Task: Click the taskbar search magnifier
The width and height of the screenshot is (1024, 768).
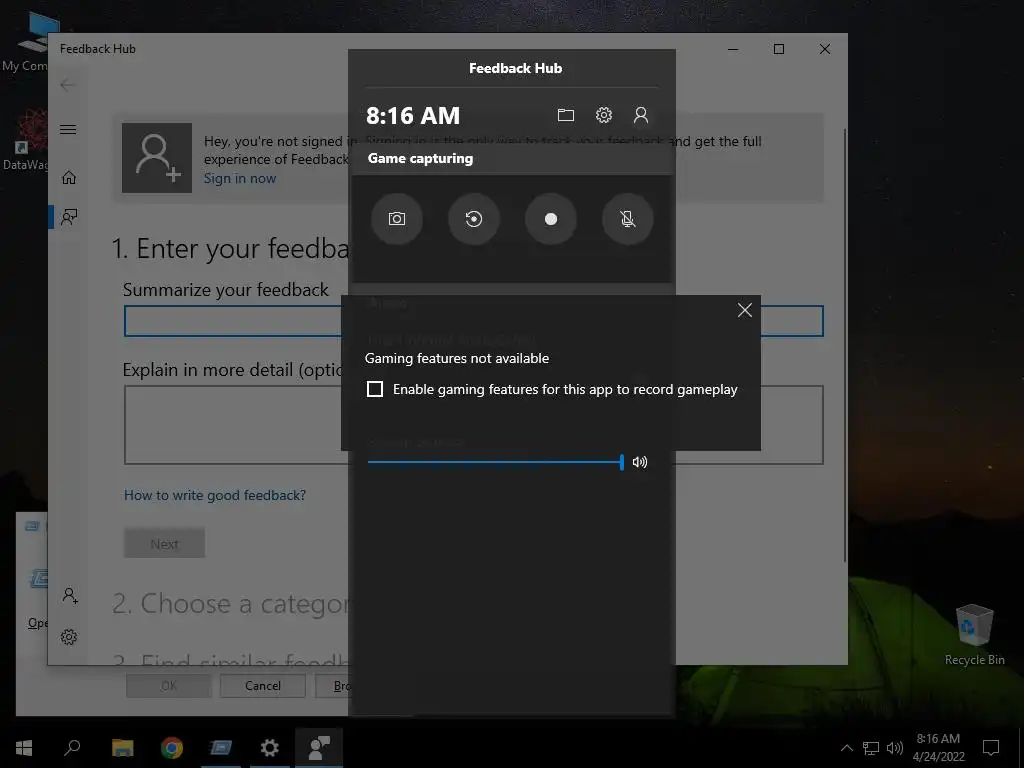Action: click(x=72, y=748)
